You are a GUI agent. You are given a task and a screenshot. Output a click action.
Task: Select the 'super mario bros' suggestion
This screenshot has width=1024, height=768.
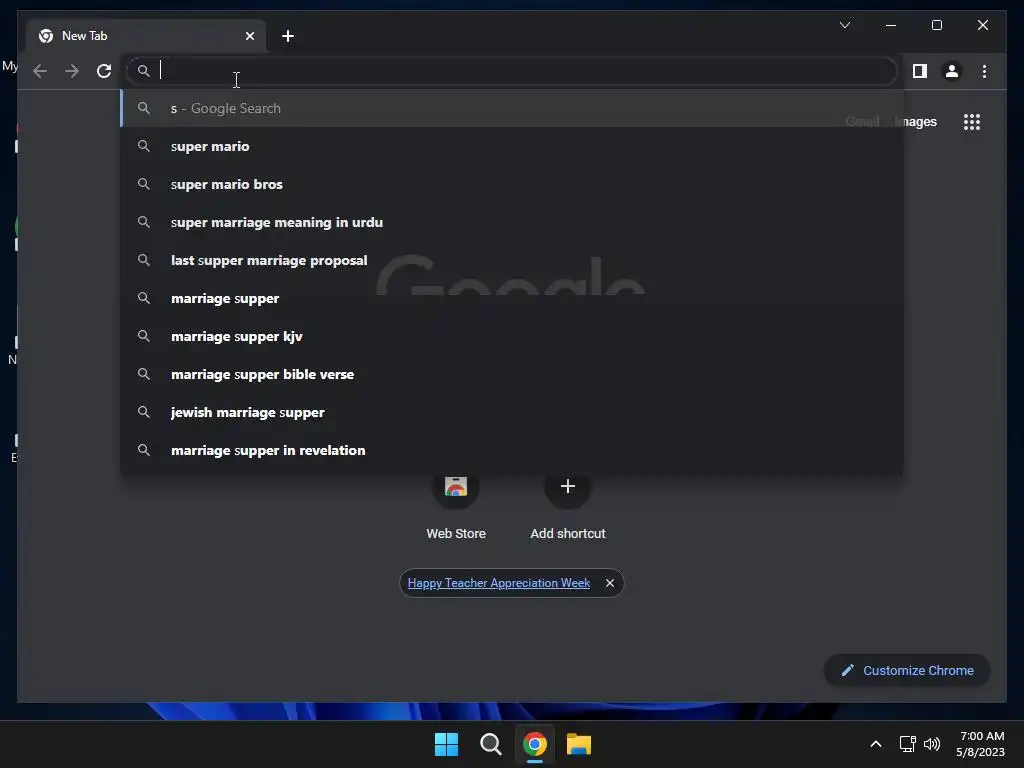[512, 184]
